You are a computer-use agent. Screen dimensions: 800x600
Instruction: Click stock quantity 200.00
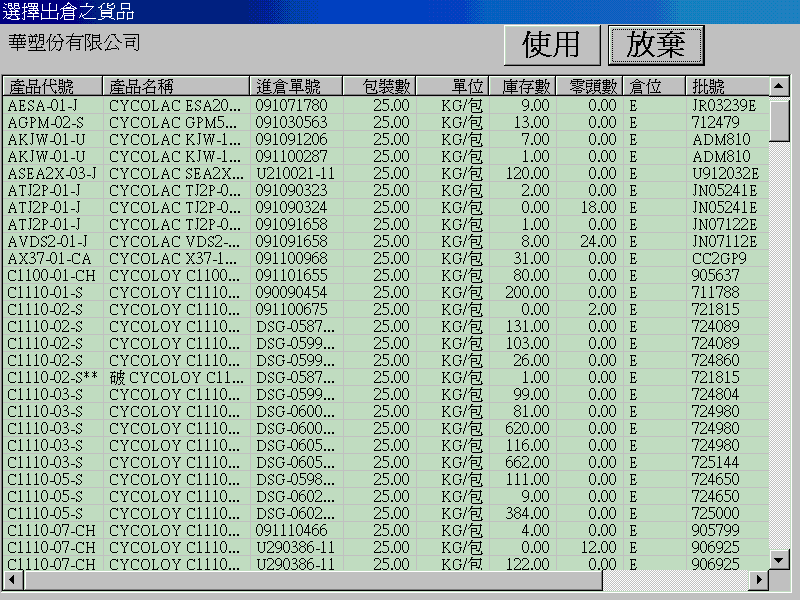pos(528,292)
